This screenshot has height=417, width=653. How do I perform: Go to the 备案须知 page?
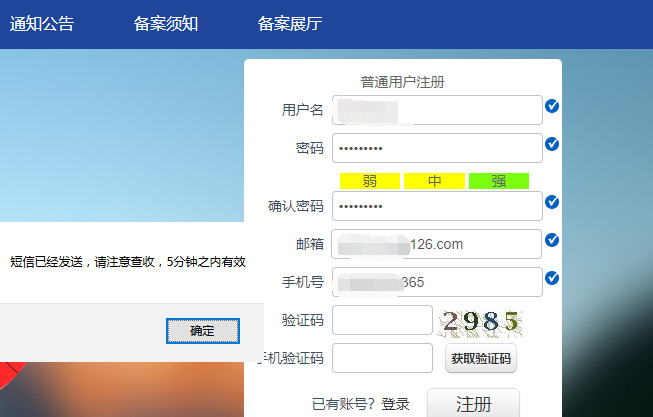166,25
